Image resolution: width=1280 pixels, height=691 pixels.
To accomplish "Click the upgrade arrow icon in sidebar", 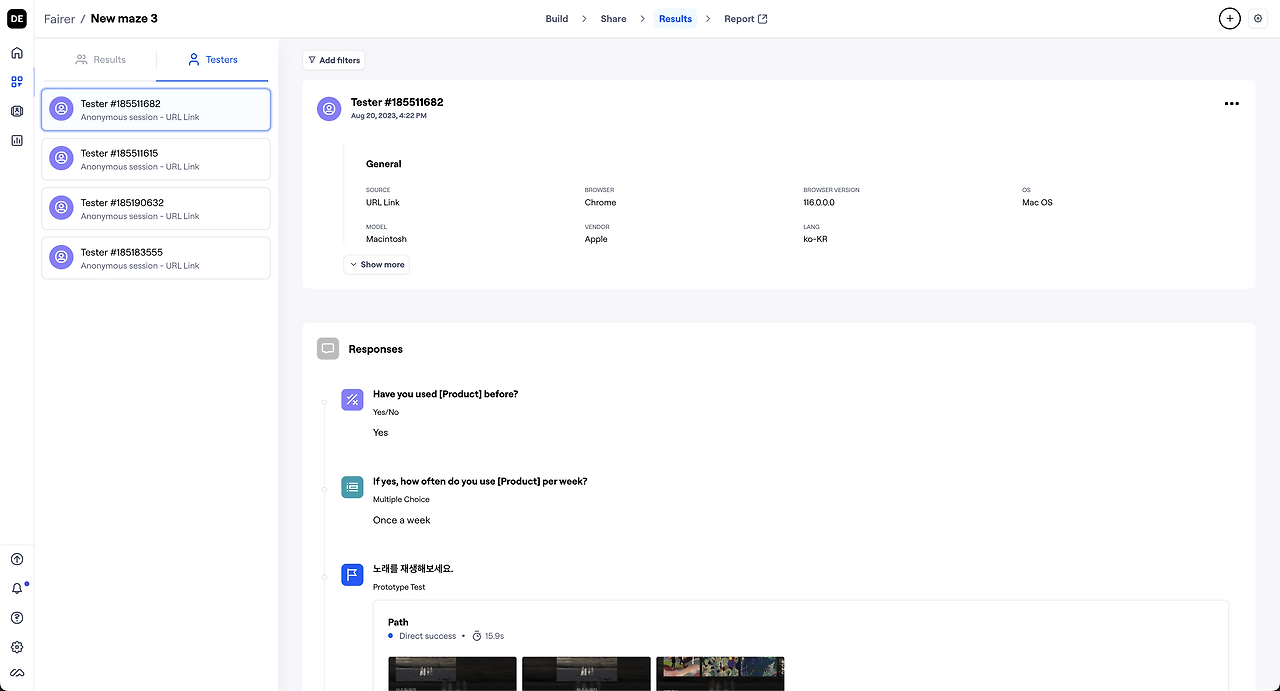I will pyautogui.click(x=17, y=560).
